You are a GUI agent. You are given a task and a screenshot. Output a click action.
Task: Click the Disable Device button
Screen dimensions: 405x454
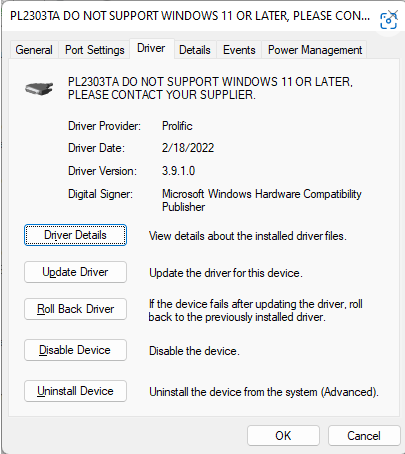click(75, 350)
